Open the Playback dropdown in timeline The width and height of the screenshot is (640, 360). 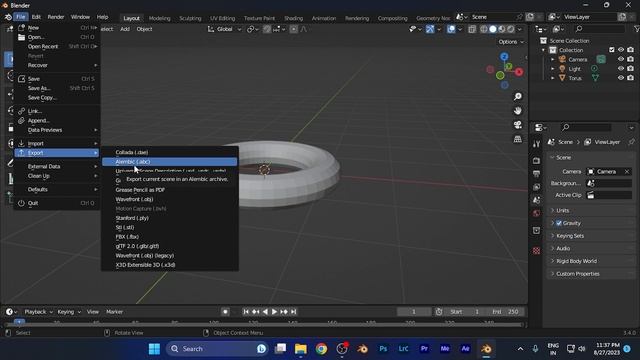pyautogui.click(x=38, y=312)
